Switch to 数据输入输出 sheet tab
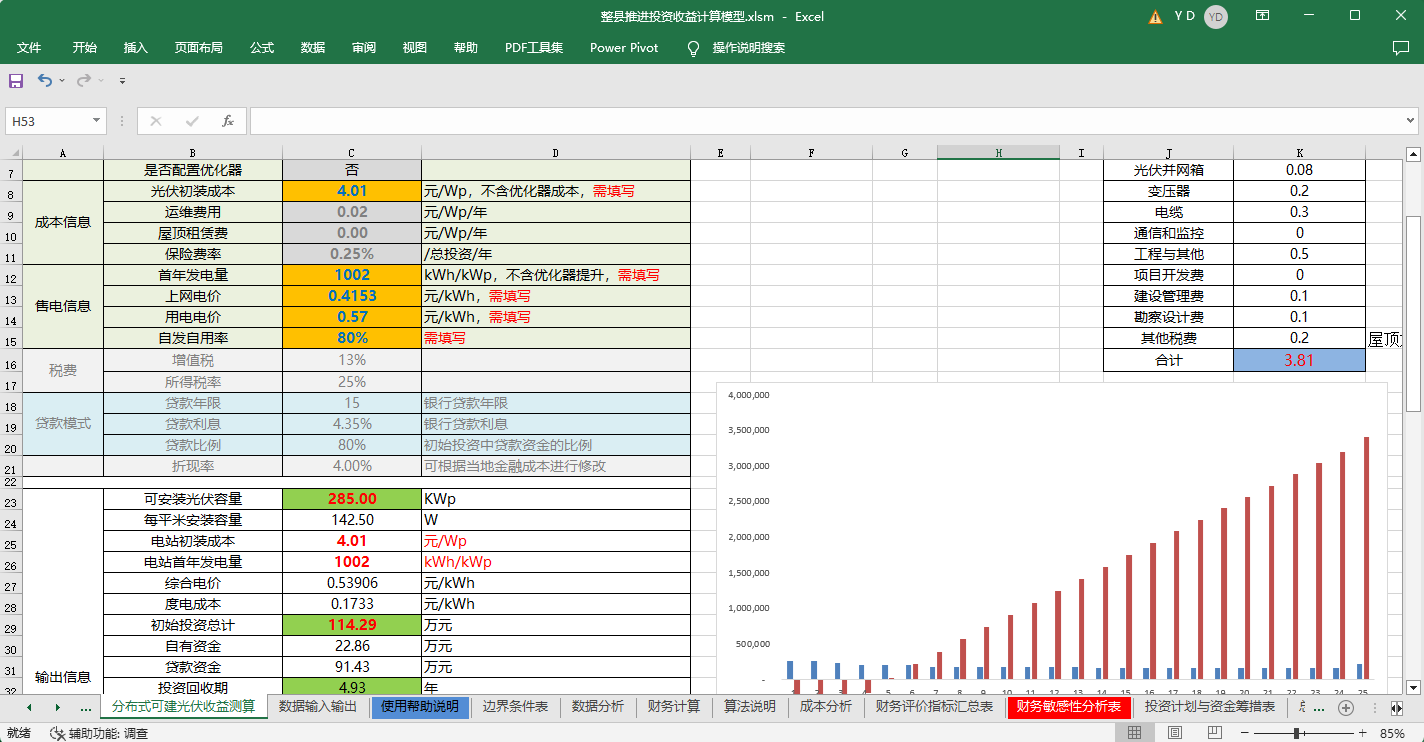Viewport: 1424px width, 742px height. coord(317,707)
